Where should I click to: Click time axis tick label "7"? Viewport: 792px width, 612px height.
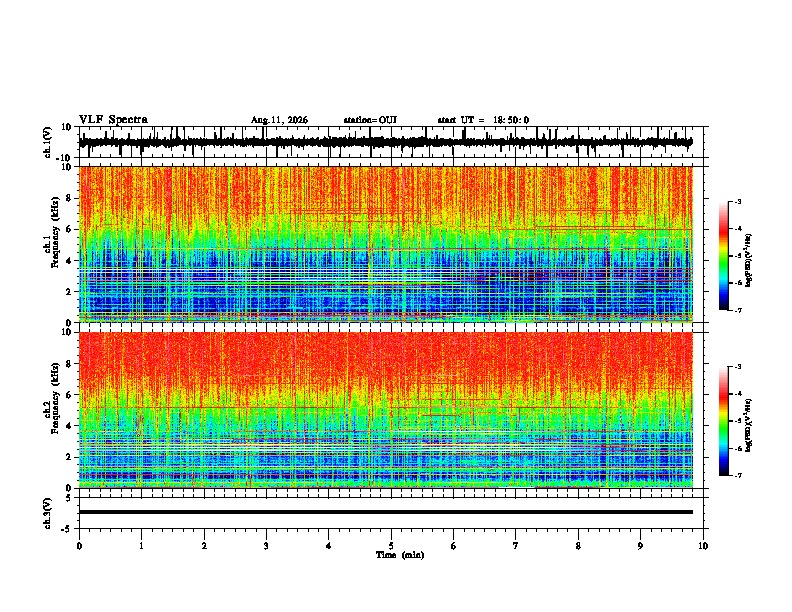(x=516, y=546)
